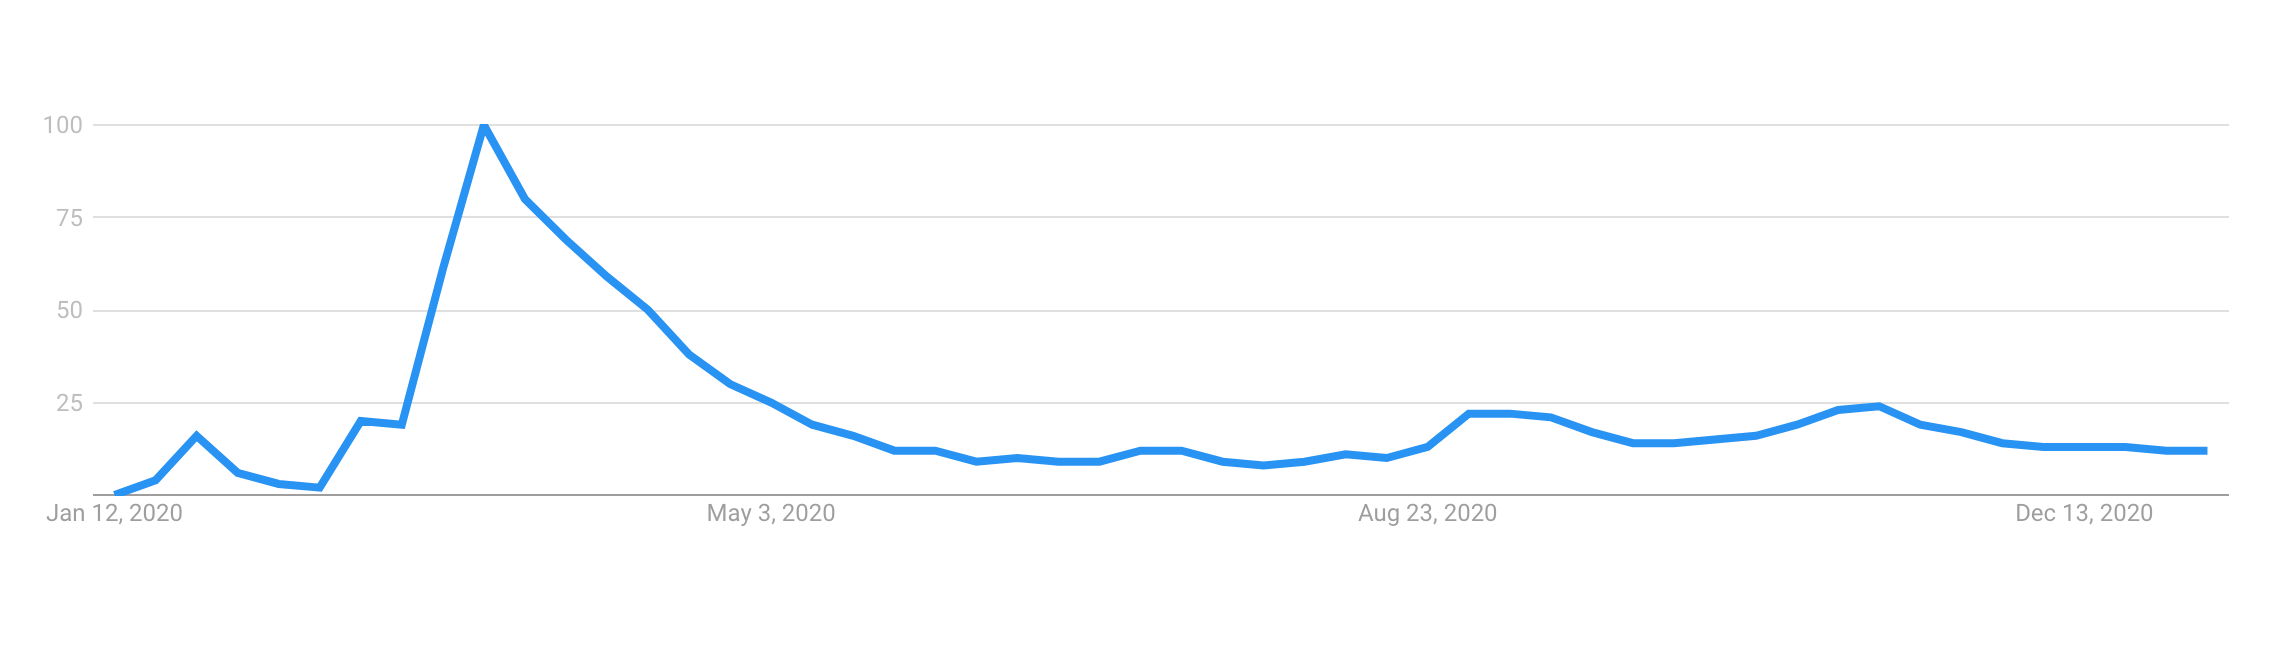Click the 50 y-axis label

pyautogui.click(x=70, y=310)
